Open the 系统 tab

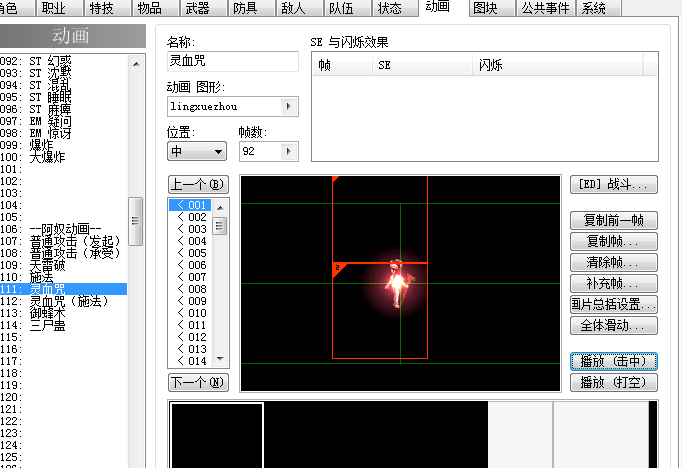(x=598, y=8)
